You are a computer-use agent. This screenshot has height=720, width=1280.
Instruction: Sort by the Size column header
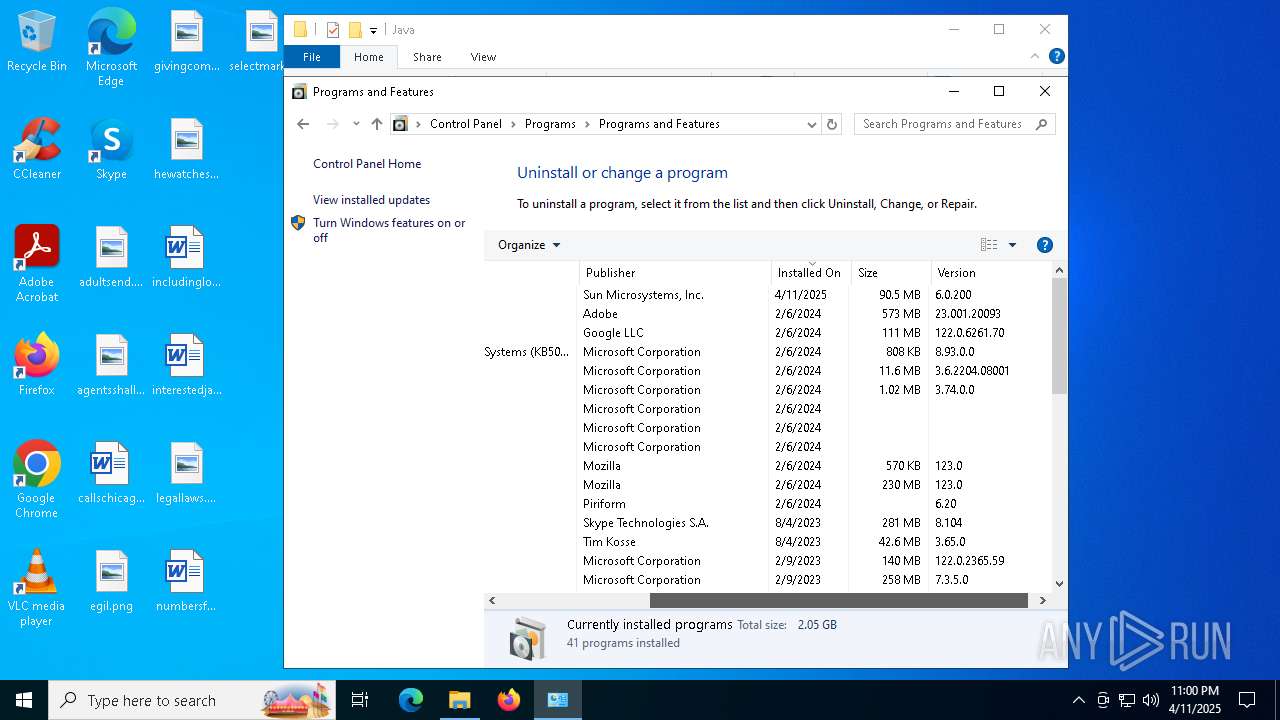(x=891, y=272)
